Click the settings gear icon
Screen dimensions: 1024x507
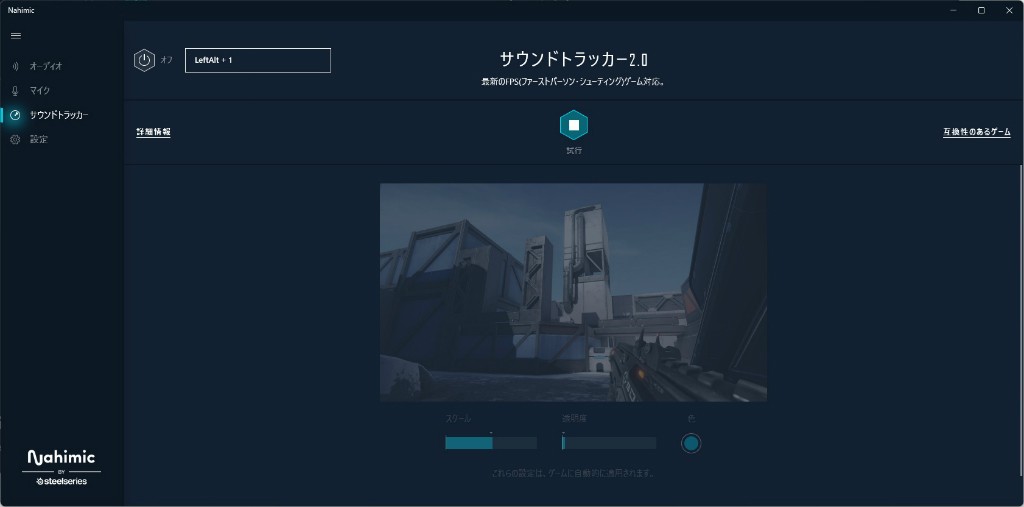[16, 139]
